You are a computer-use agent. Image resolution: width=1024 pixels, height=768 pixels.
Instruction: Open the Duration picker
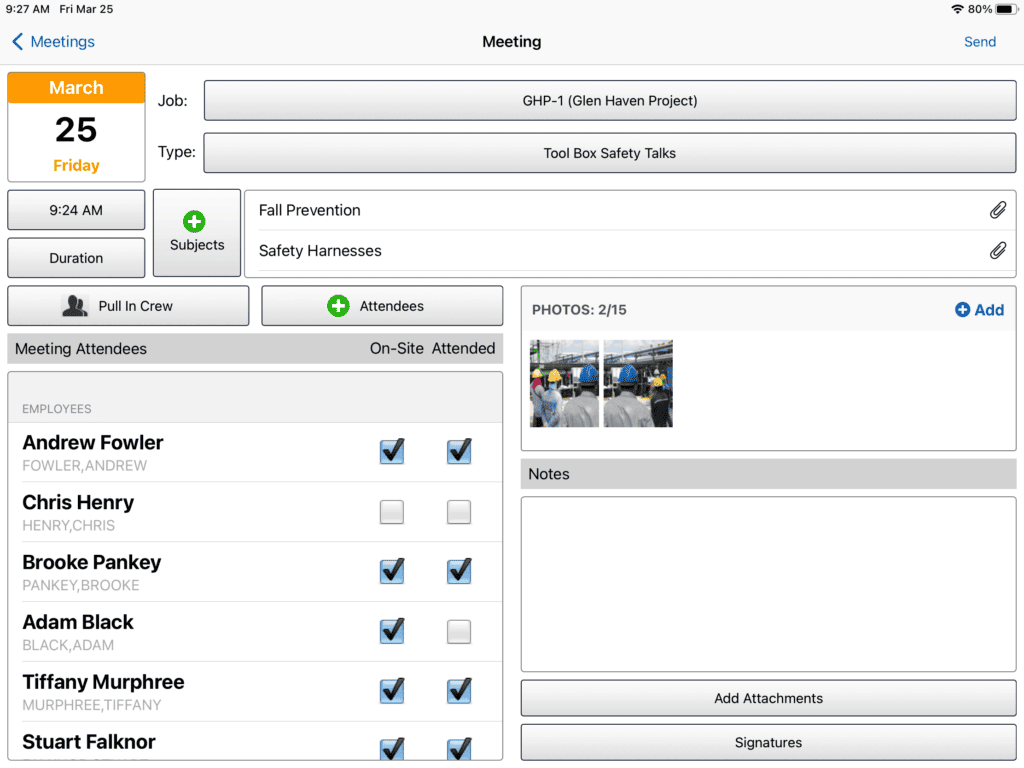[75, 258]
